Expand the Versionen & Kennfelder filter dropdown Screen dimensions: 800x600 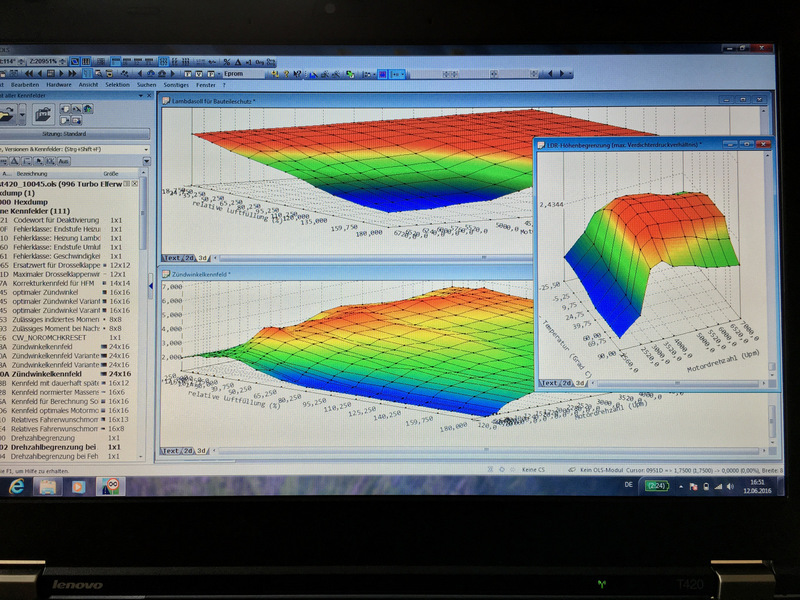tap(145, 150)
